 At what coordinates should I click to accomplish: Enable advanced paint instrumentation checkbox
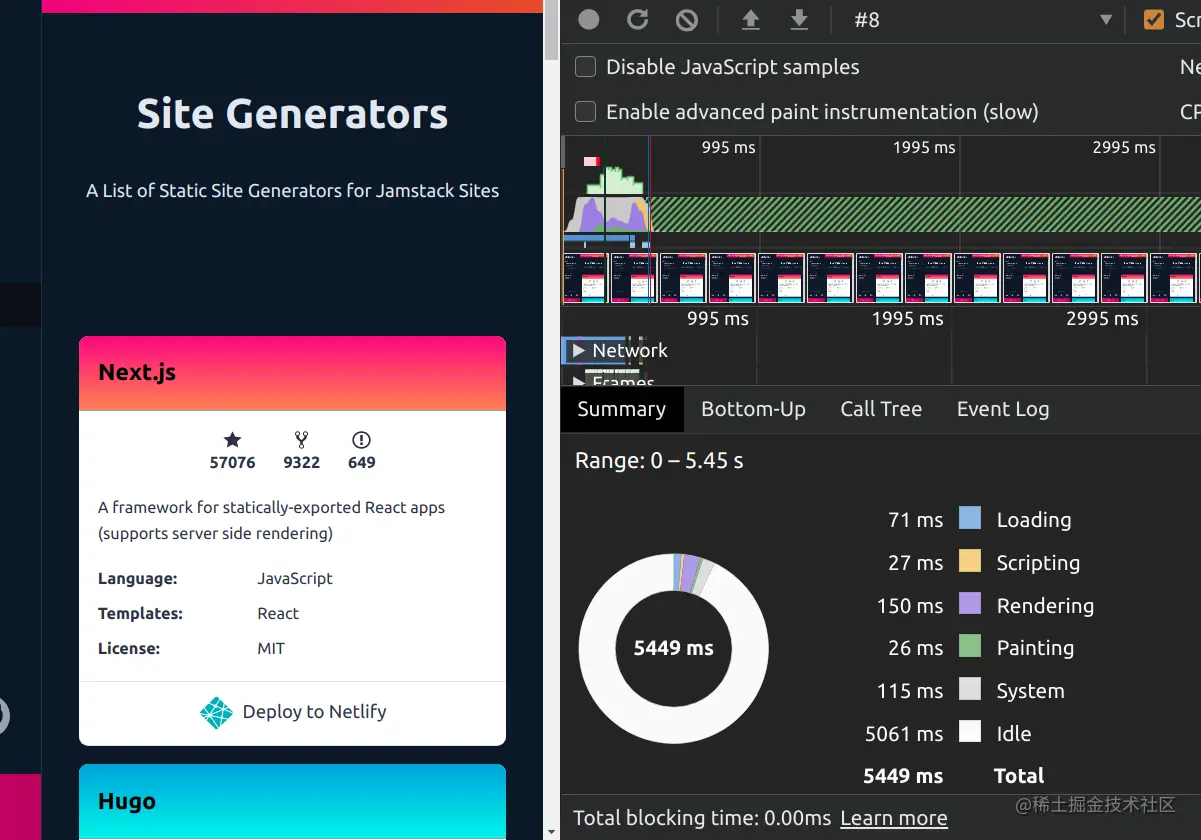click(x=586, y=112)
